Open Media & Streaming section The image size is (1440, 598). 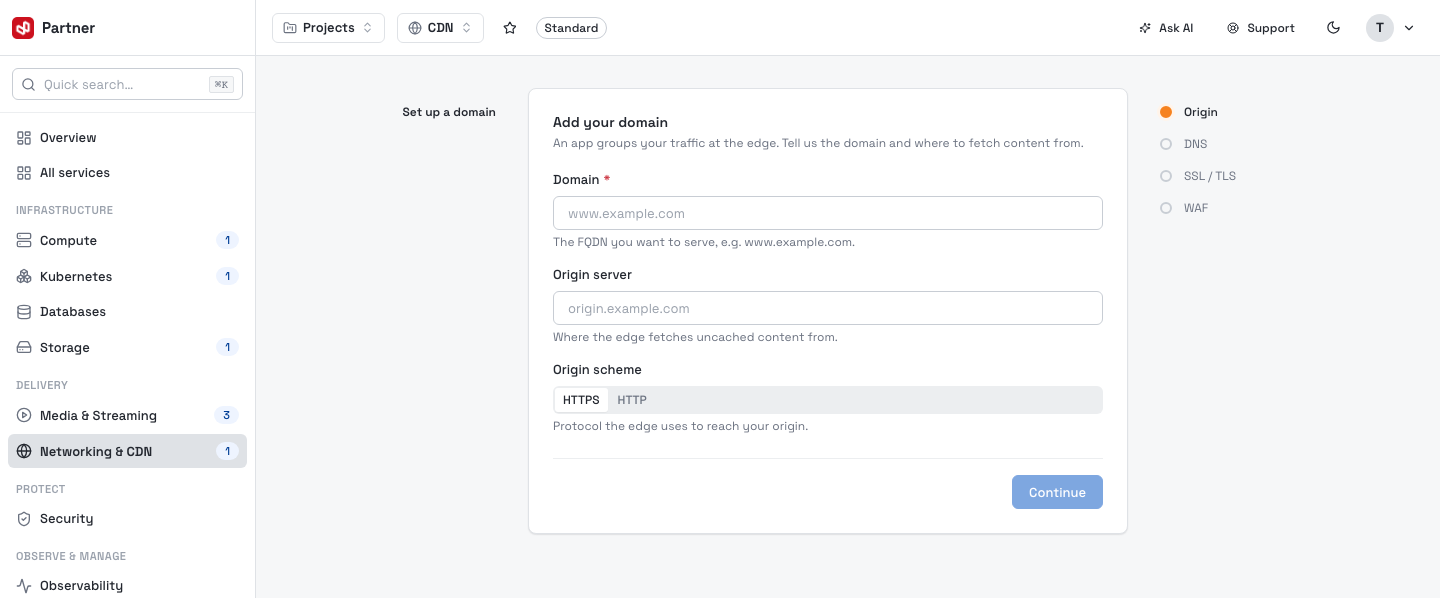click(127, 416)
